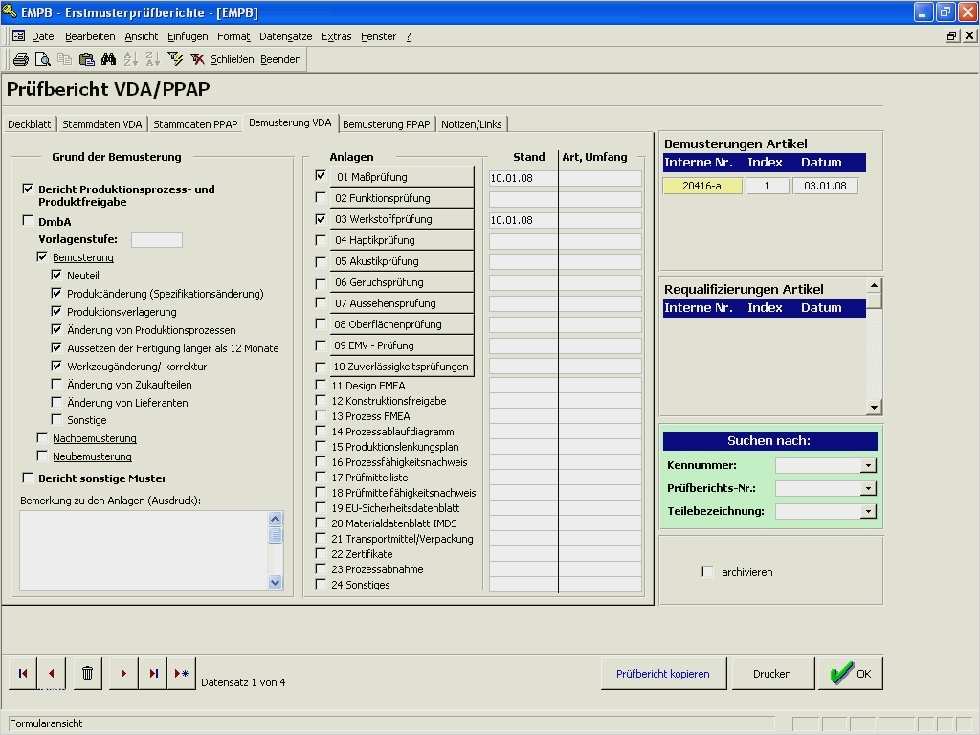The image size is (980, 735).
Task: Remove the filter with the red X funnel icon
Action: [197, 59]
